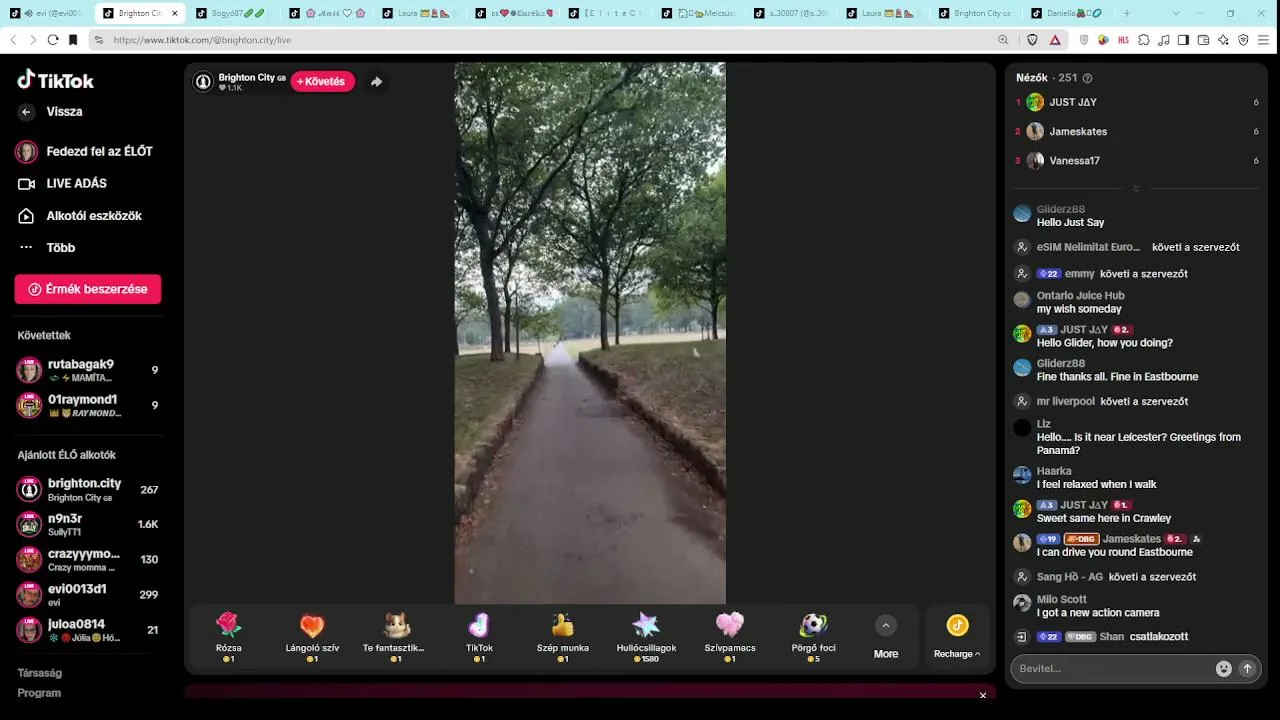Go back using browser back arrow
The width and height of the screenshot is (1280, 720).
13,40
